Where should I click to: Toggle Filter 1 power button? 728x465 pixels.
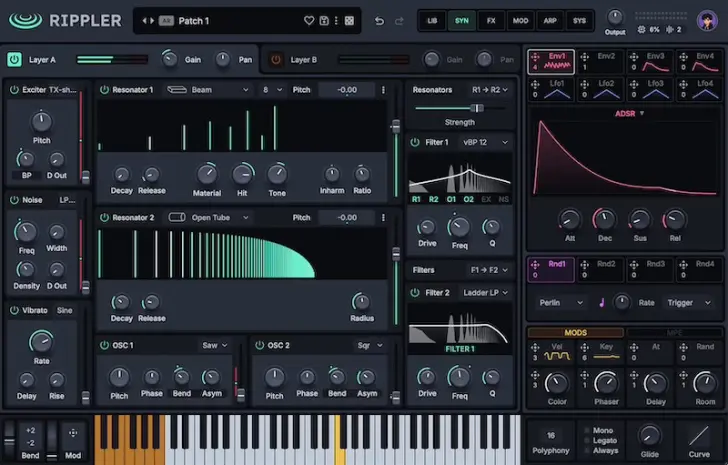[x=415, y=142]
